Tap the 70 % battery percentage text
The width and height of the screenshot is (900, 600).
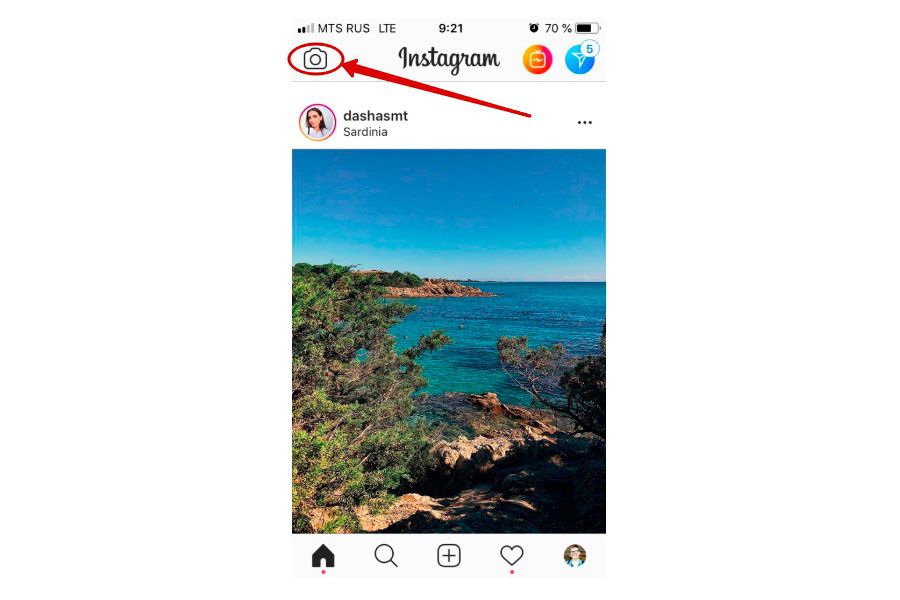[558, 28]
